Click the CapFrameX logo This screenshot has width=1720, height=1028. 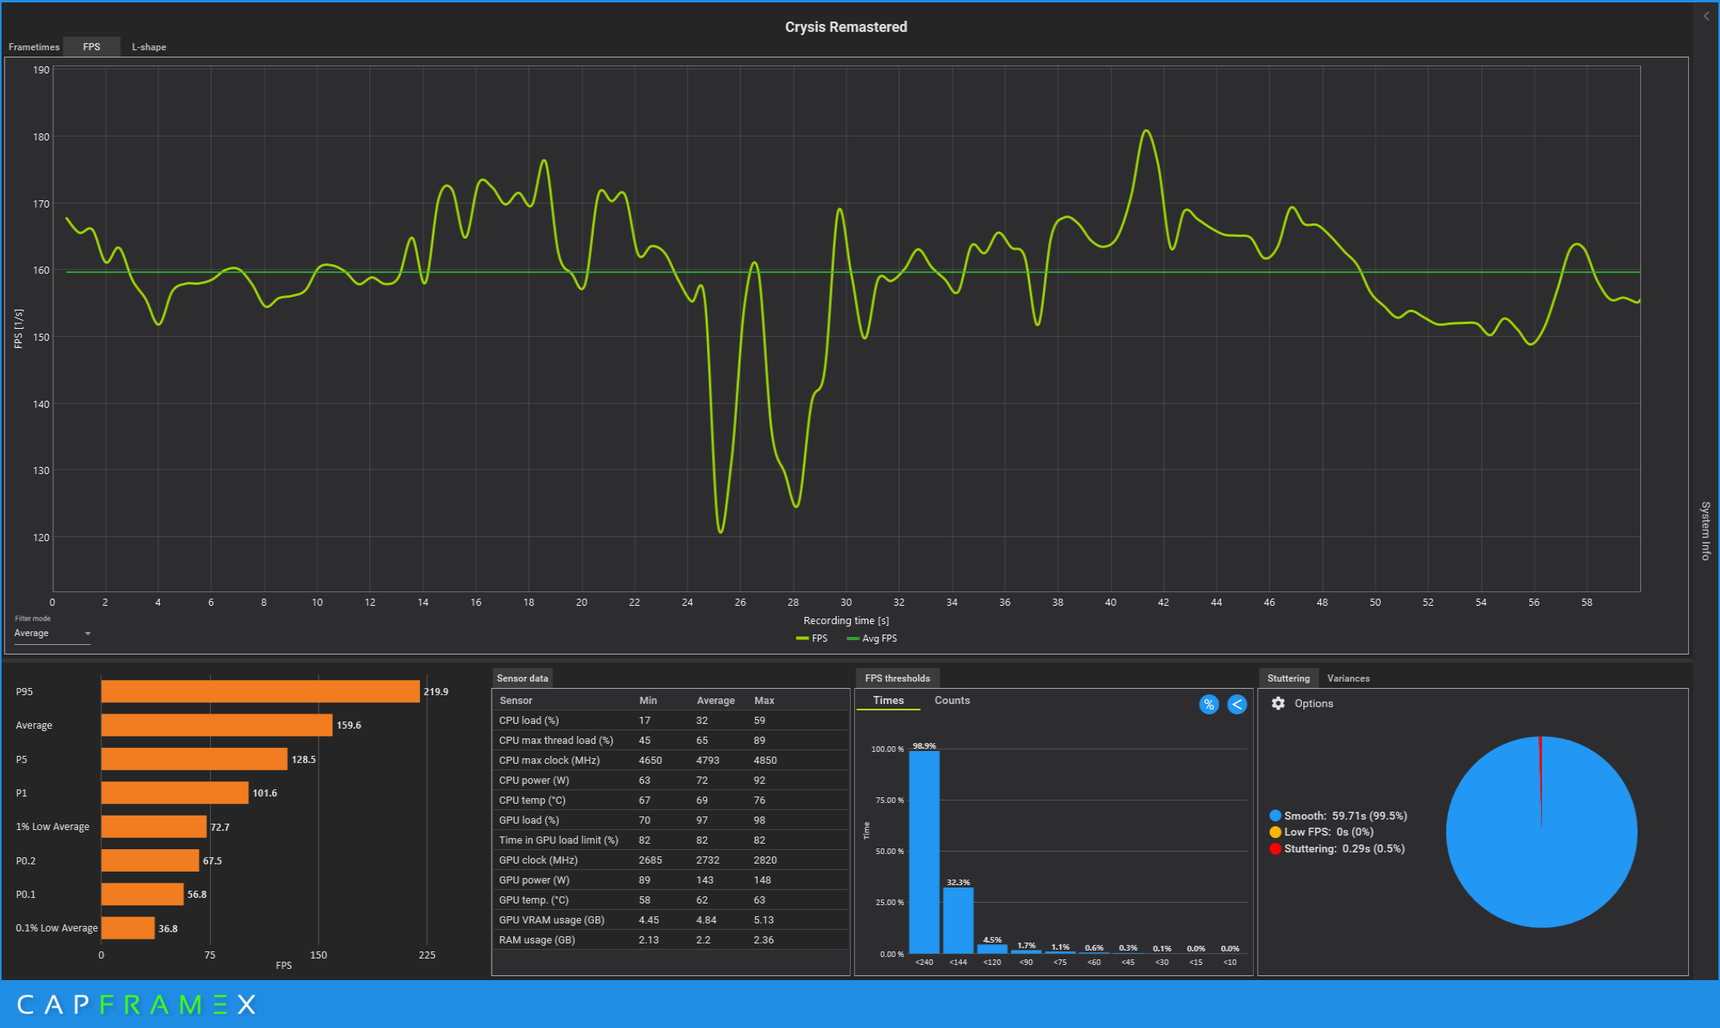[137, 1005]
